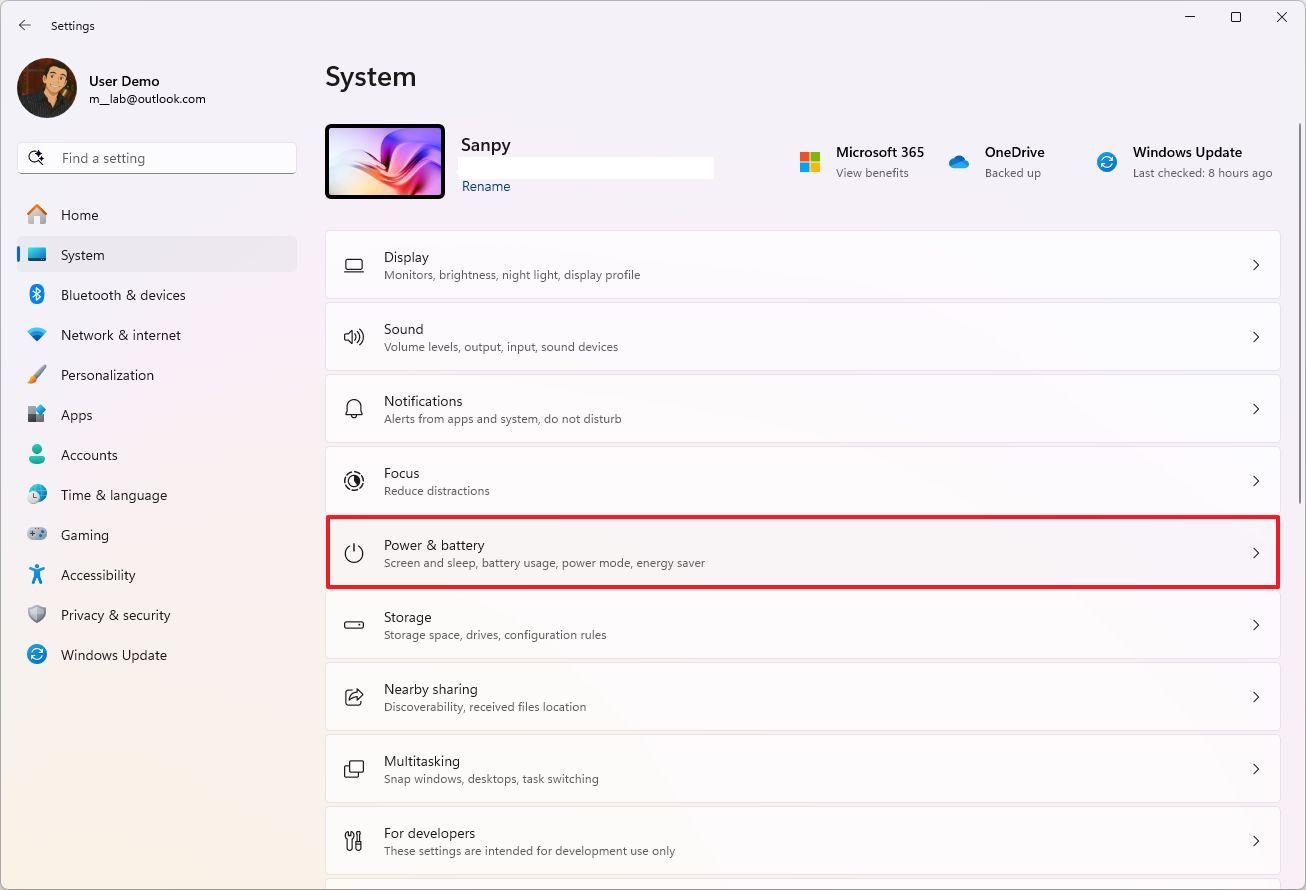Expand the Multitasking row chevron
The image size is (1306, 890).
1256,769
